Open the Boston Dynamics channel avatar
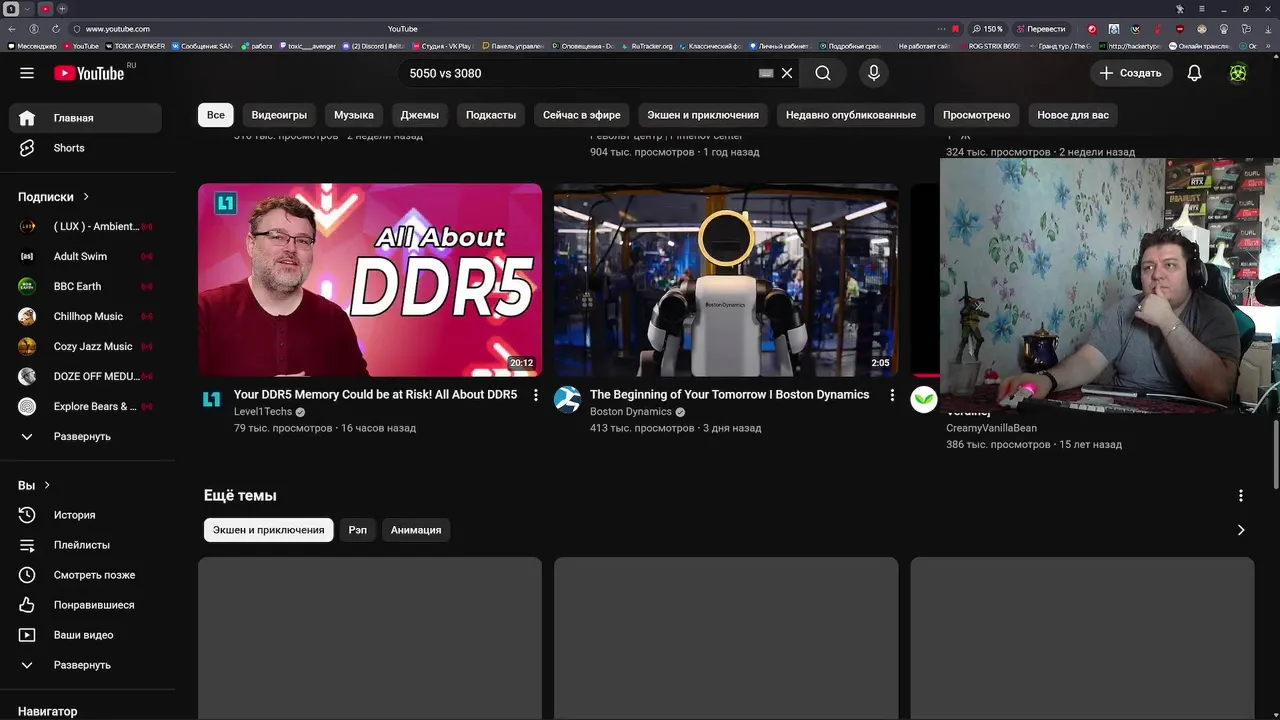 pos(567,399)
